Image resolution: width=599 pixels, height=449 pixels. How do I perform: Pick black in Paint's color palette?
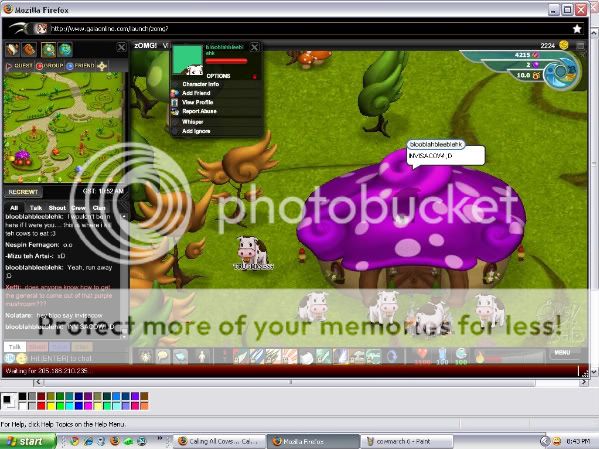[x=23, y=396]
